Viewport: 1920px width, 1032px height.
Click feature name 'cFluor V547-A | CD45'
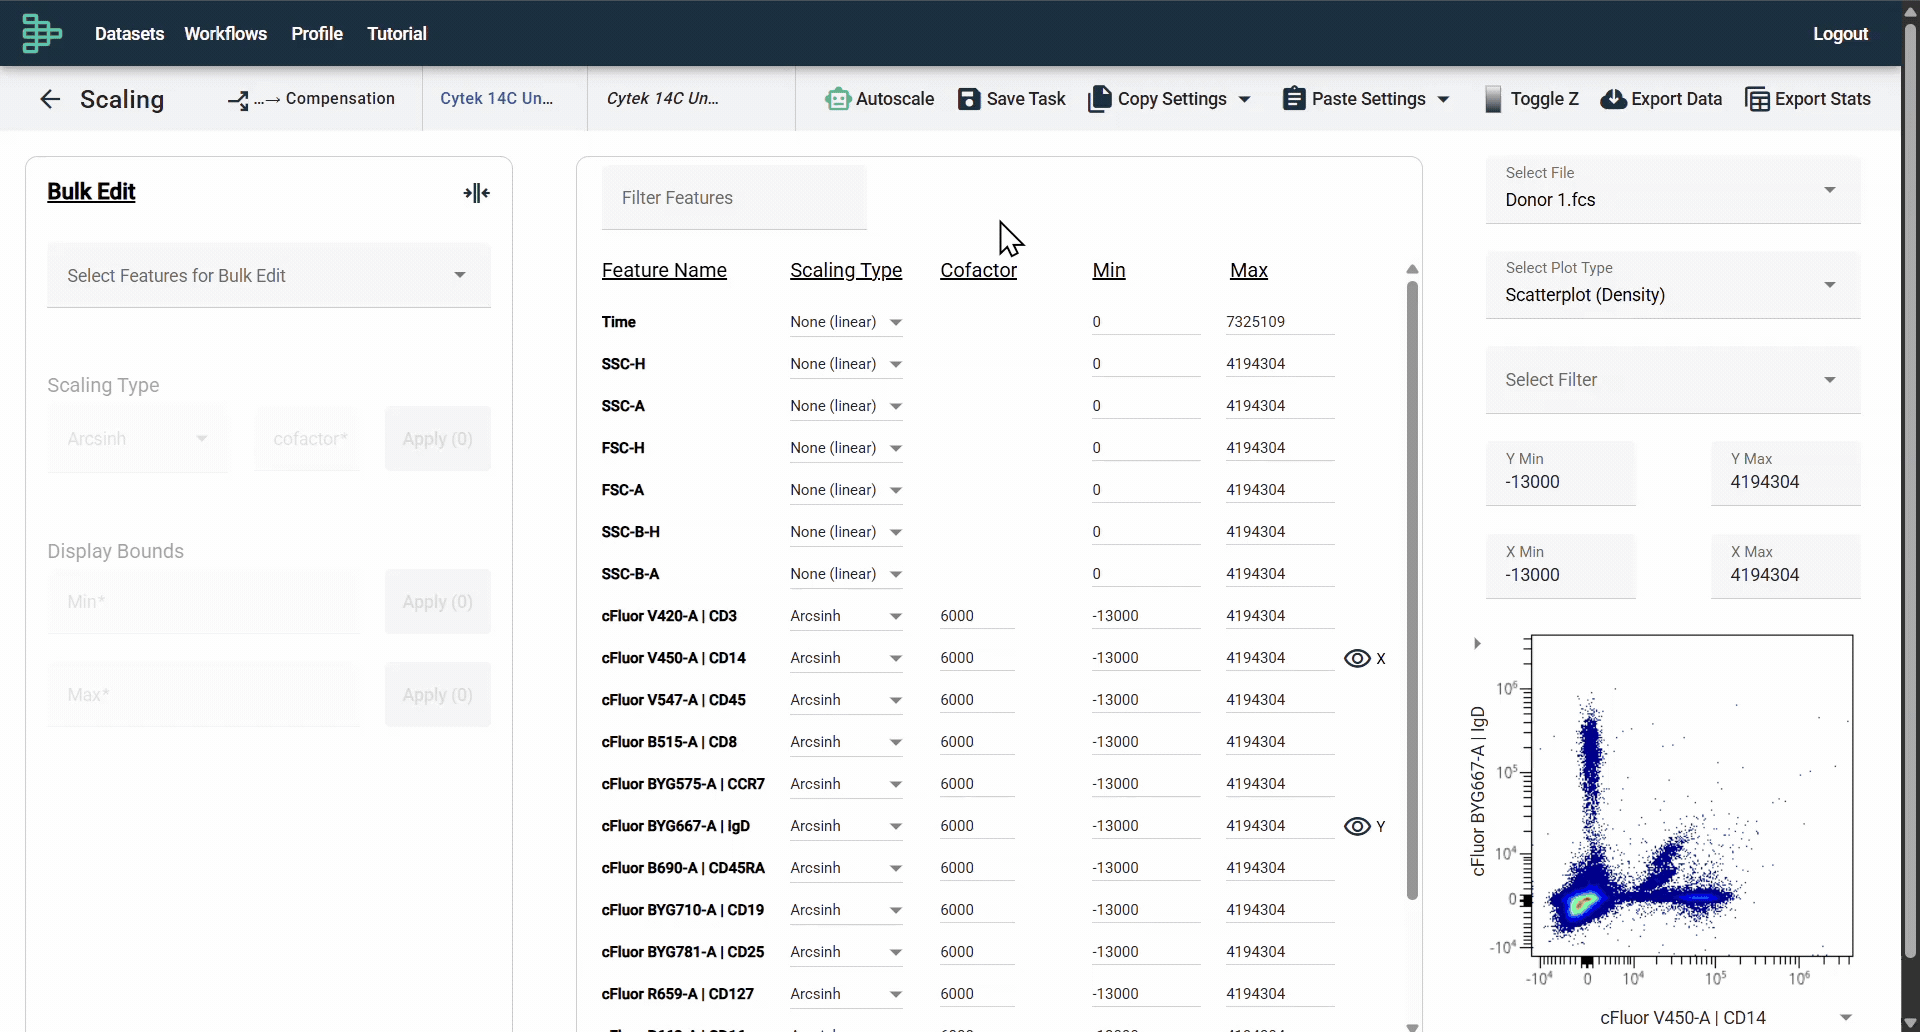[673, 700]
